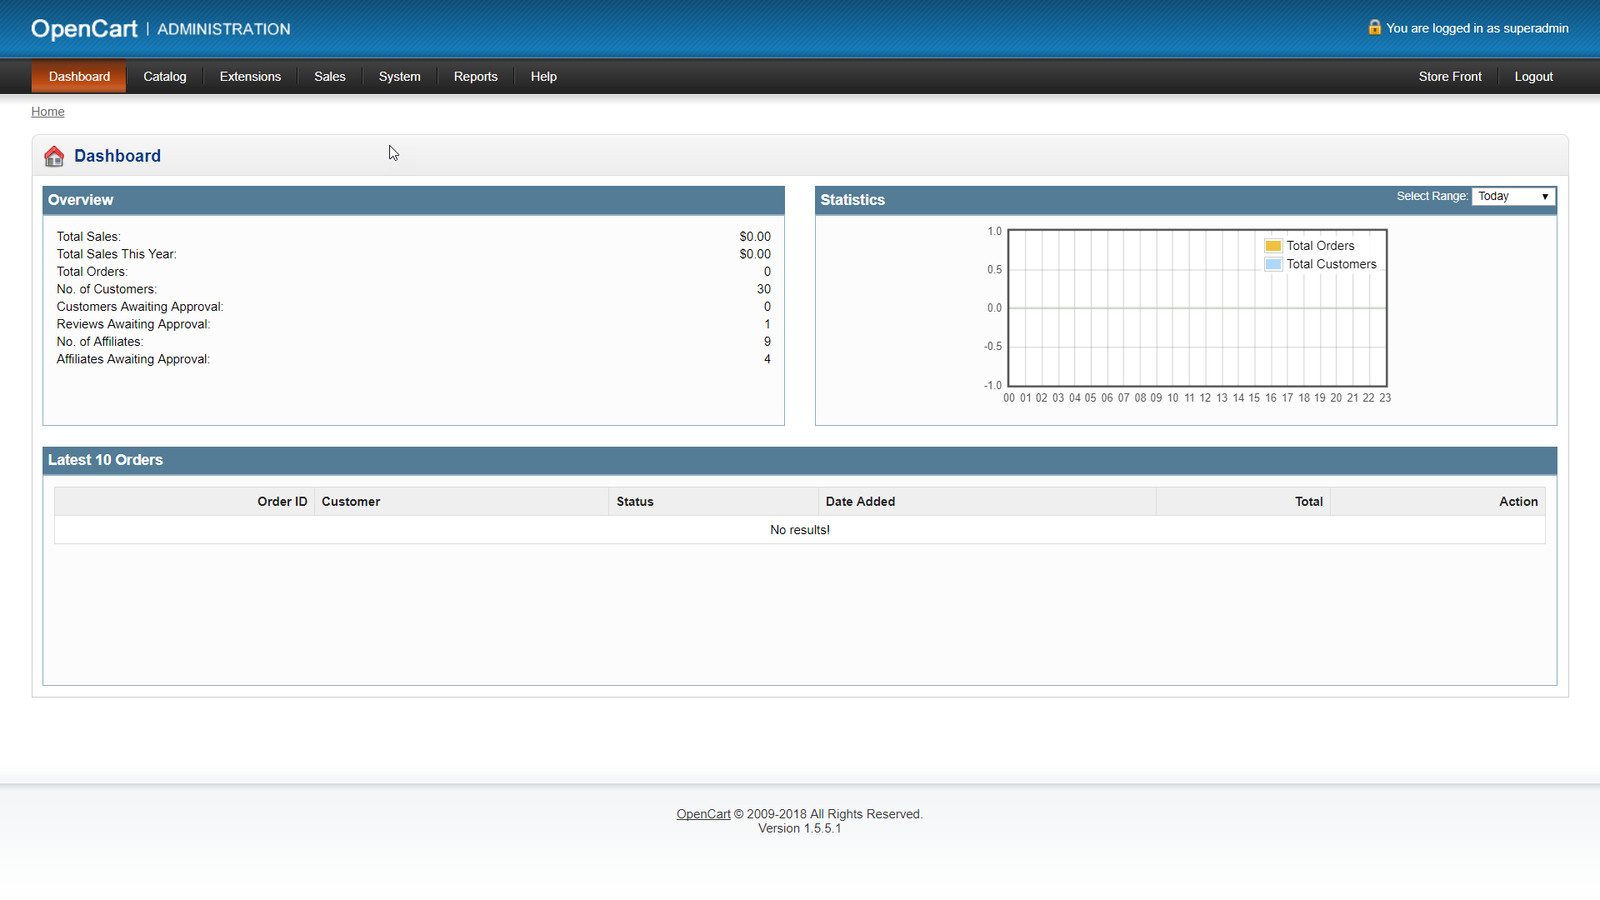Screen dimensions: 1600x900
Task: Click the Affiliates Awaiting Approval: label
Action: click(133, 359)
